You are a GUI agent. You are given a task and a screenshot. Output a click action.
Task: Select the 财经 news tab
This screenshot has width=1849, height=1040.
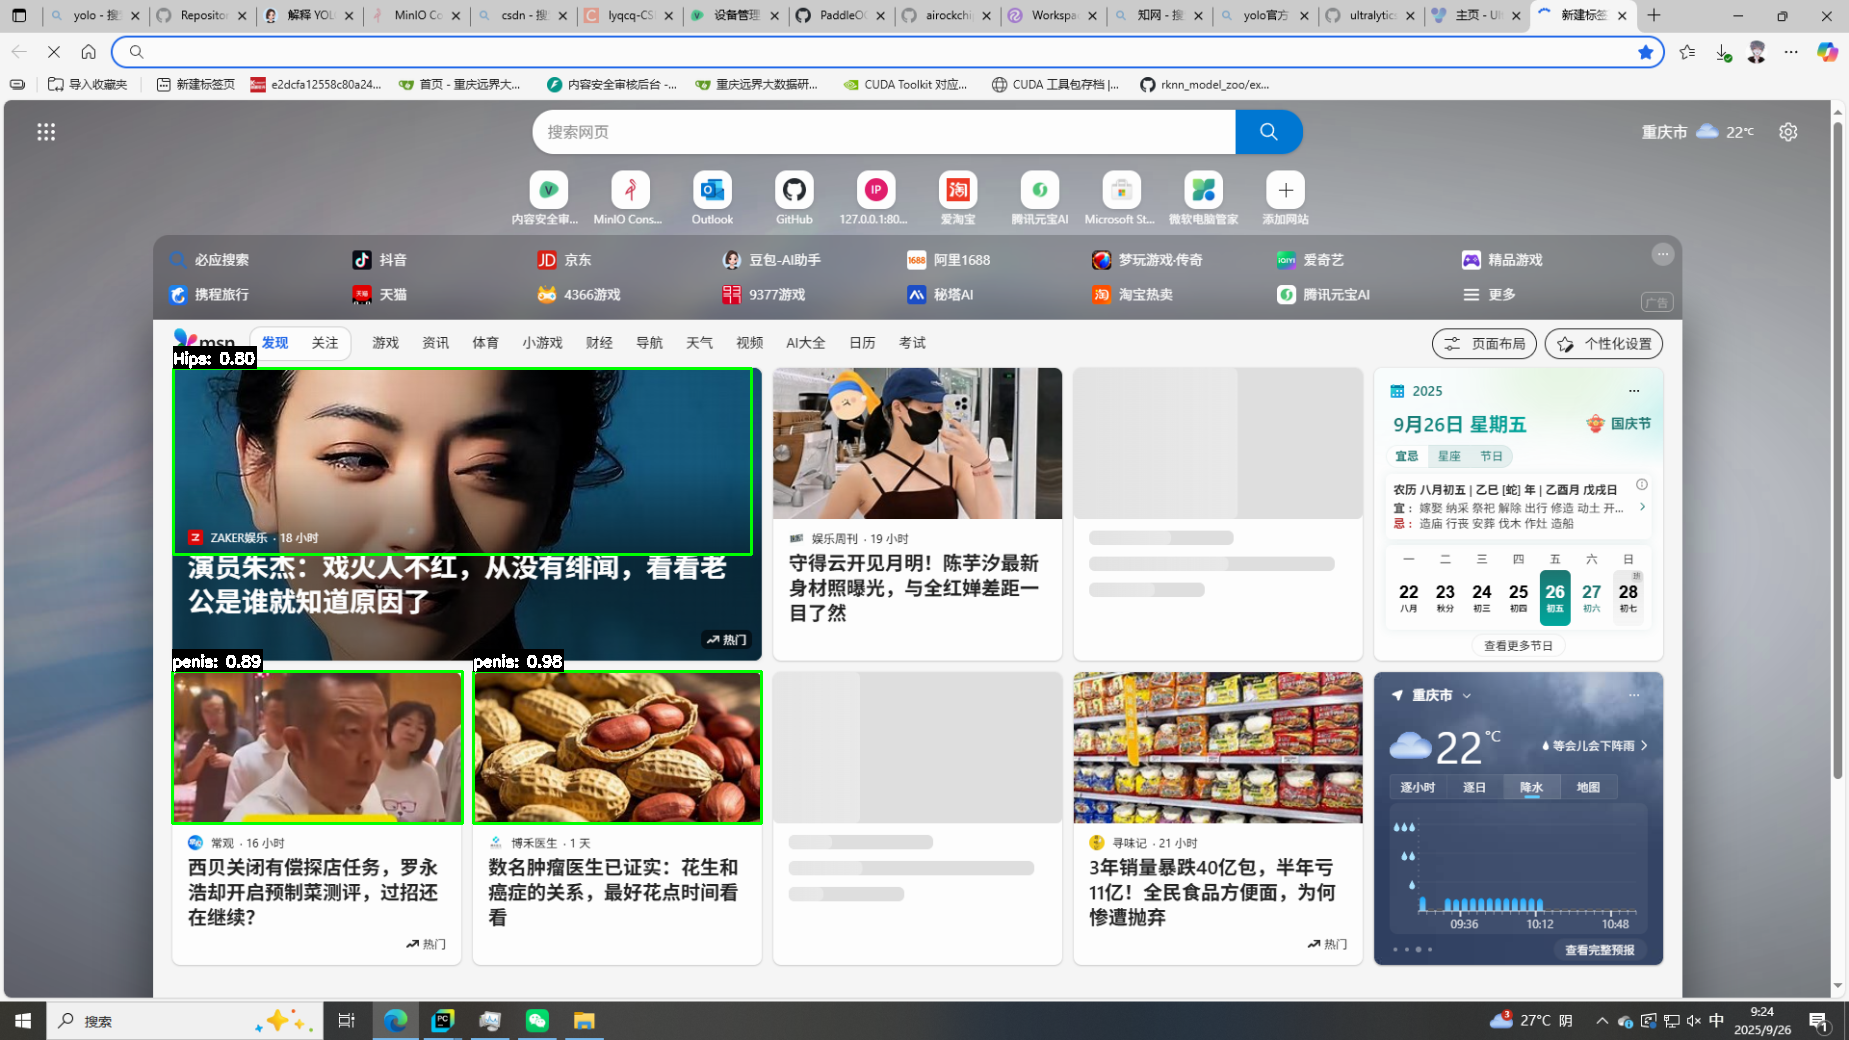tap(599, 343)
